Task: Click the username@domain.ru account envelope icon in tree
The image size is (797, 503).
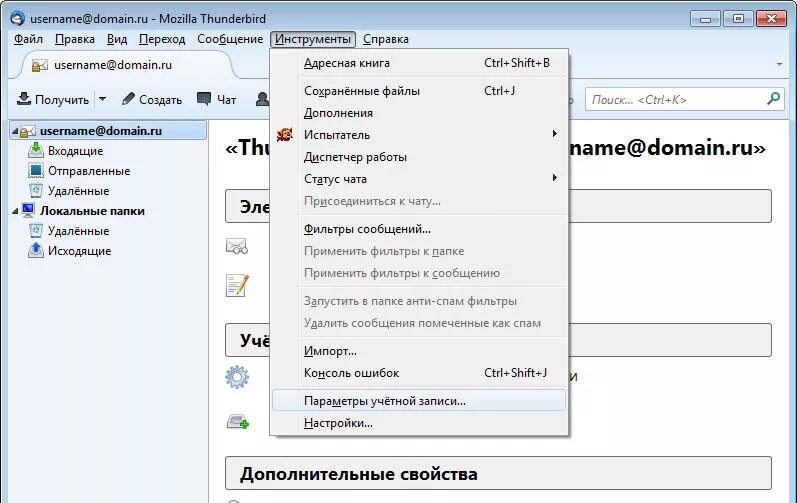Action: coord(27,131)
